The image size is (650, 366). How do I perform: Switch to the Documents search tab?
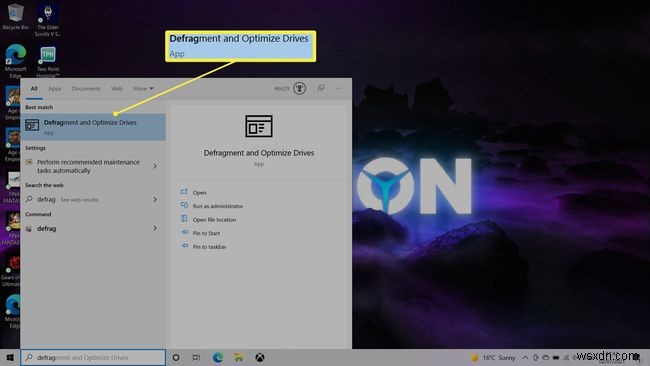pos(86,89)
